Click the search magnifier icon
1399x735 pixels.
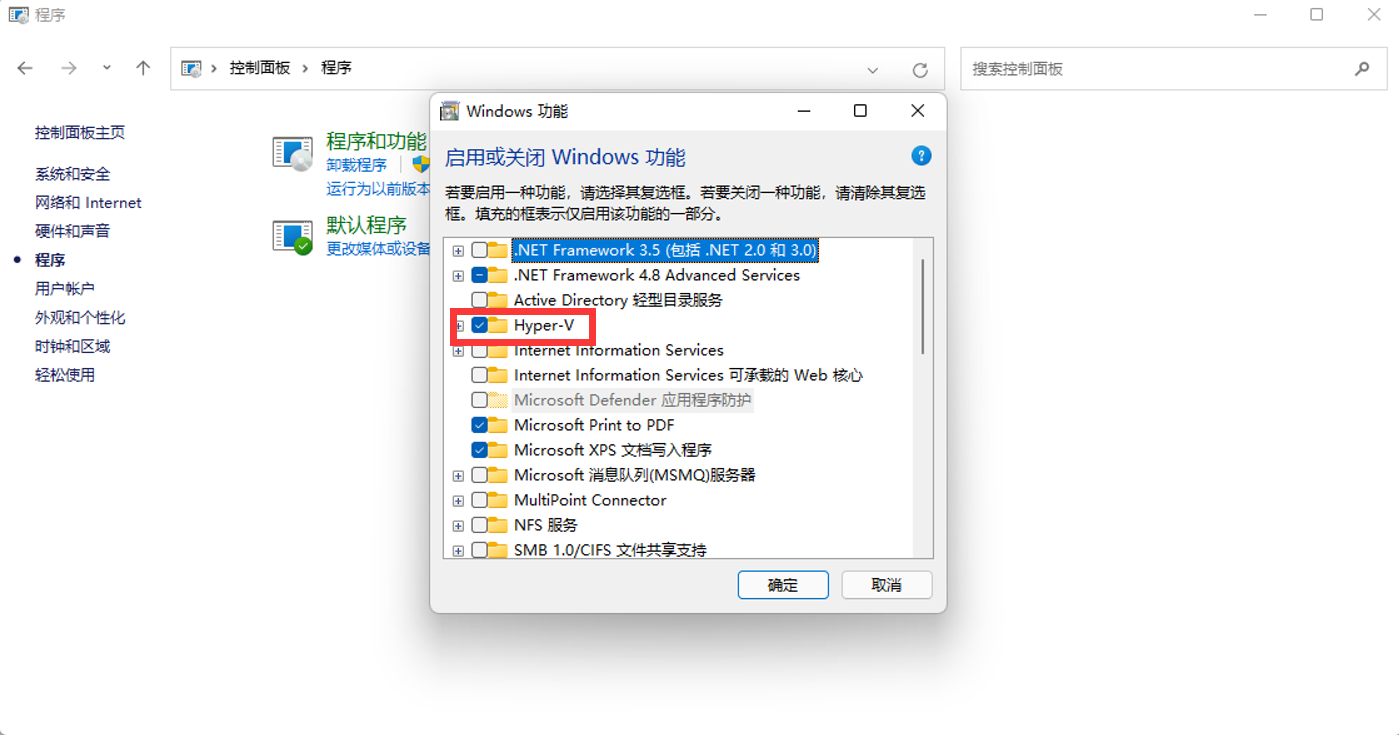pyautogui.click(x=1361, y=69)
